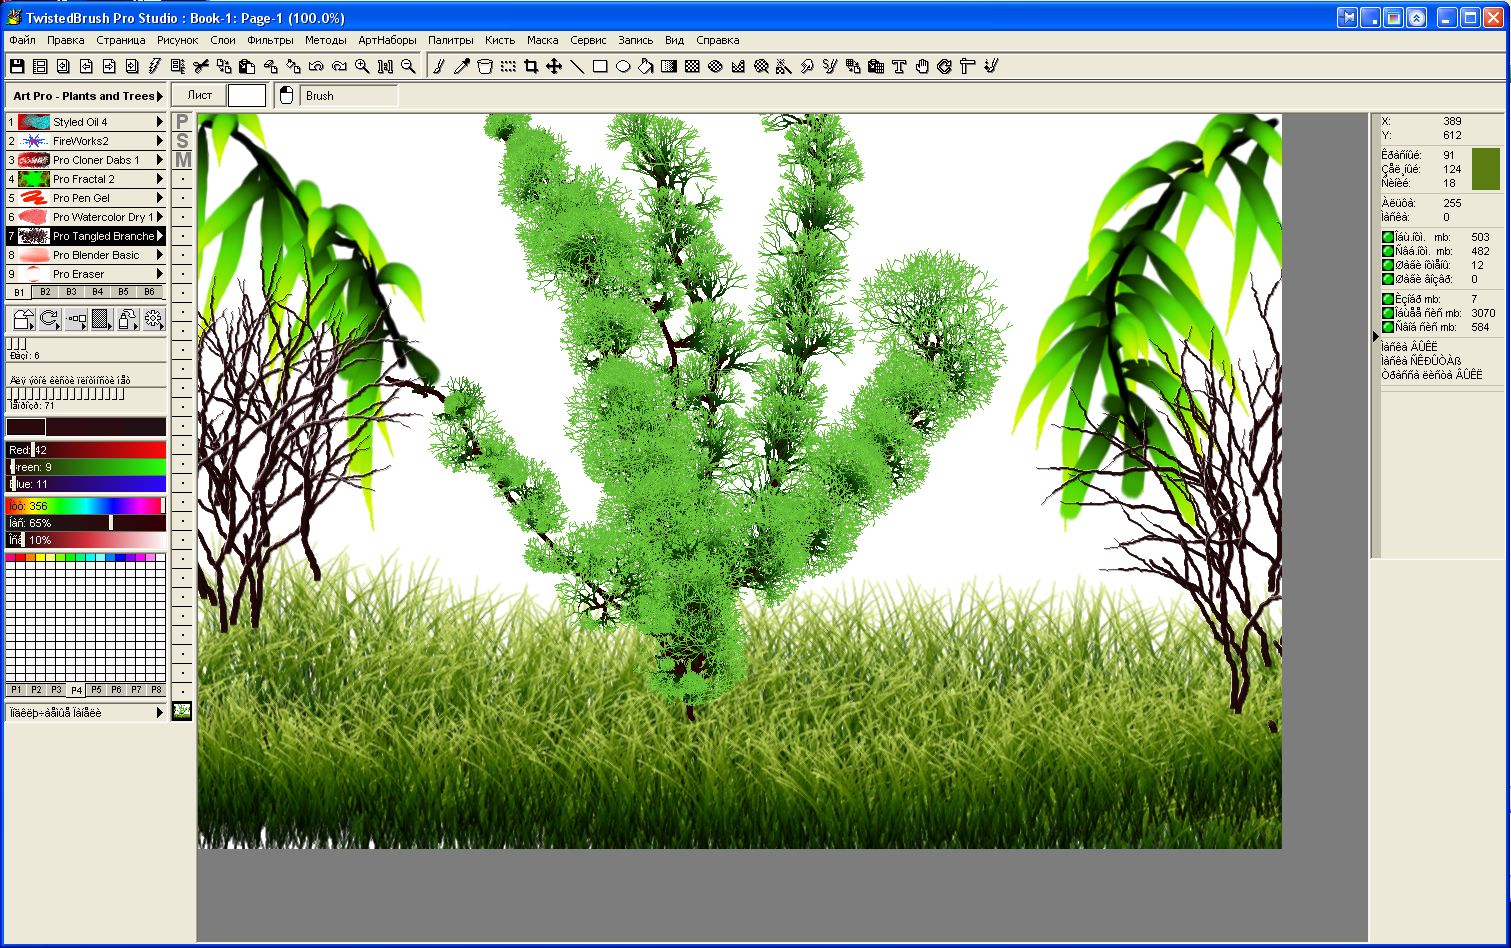Image resolution: width=1511 pixels, height=948 pixels.
Task: Open the Кисть menu
Action: tap(500, 40)
